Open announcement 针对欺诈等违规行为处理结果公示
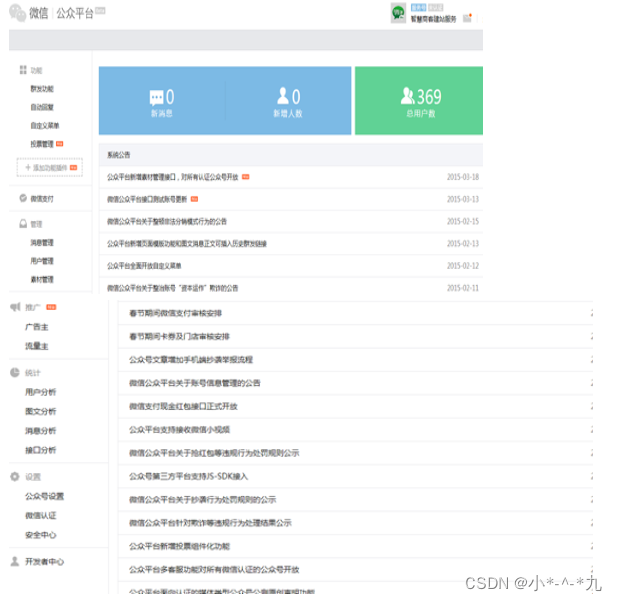The image size is (617, 601). click(210, 523)
